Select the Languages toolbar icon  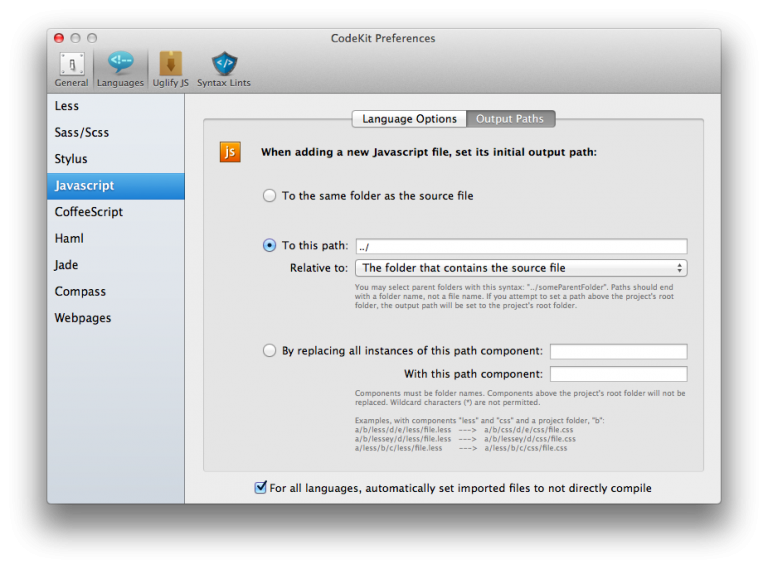coord(120,70)
